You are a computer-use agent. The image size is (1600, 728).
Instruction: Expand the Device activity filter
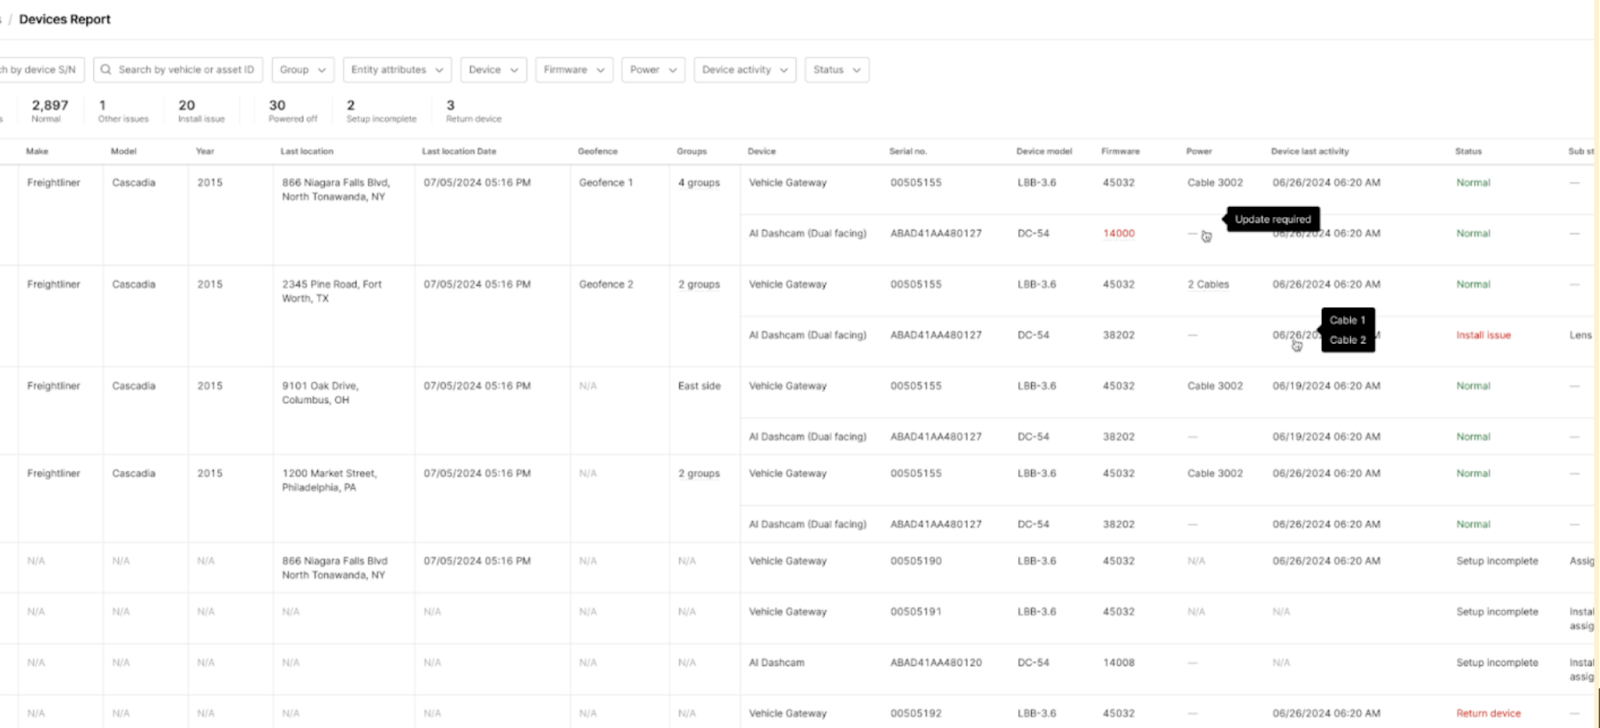(744, 70)
